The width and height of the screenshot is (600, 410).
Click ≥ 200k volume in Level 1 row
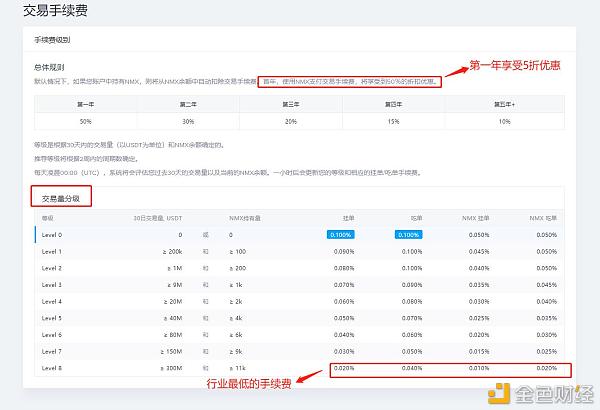point(172,252)
